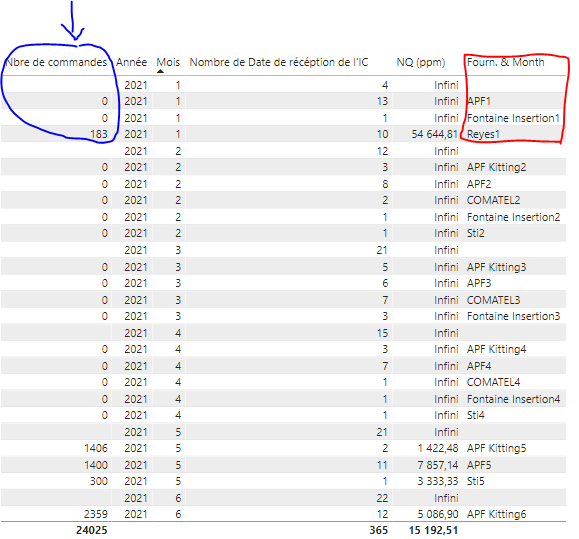Screen dimensions: 579x539
Task: Click the ascending sort arrow under Mois
Action: (160, 71)
